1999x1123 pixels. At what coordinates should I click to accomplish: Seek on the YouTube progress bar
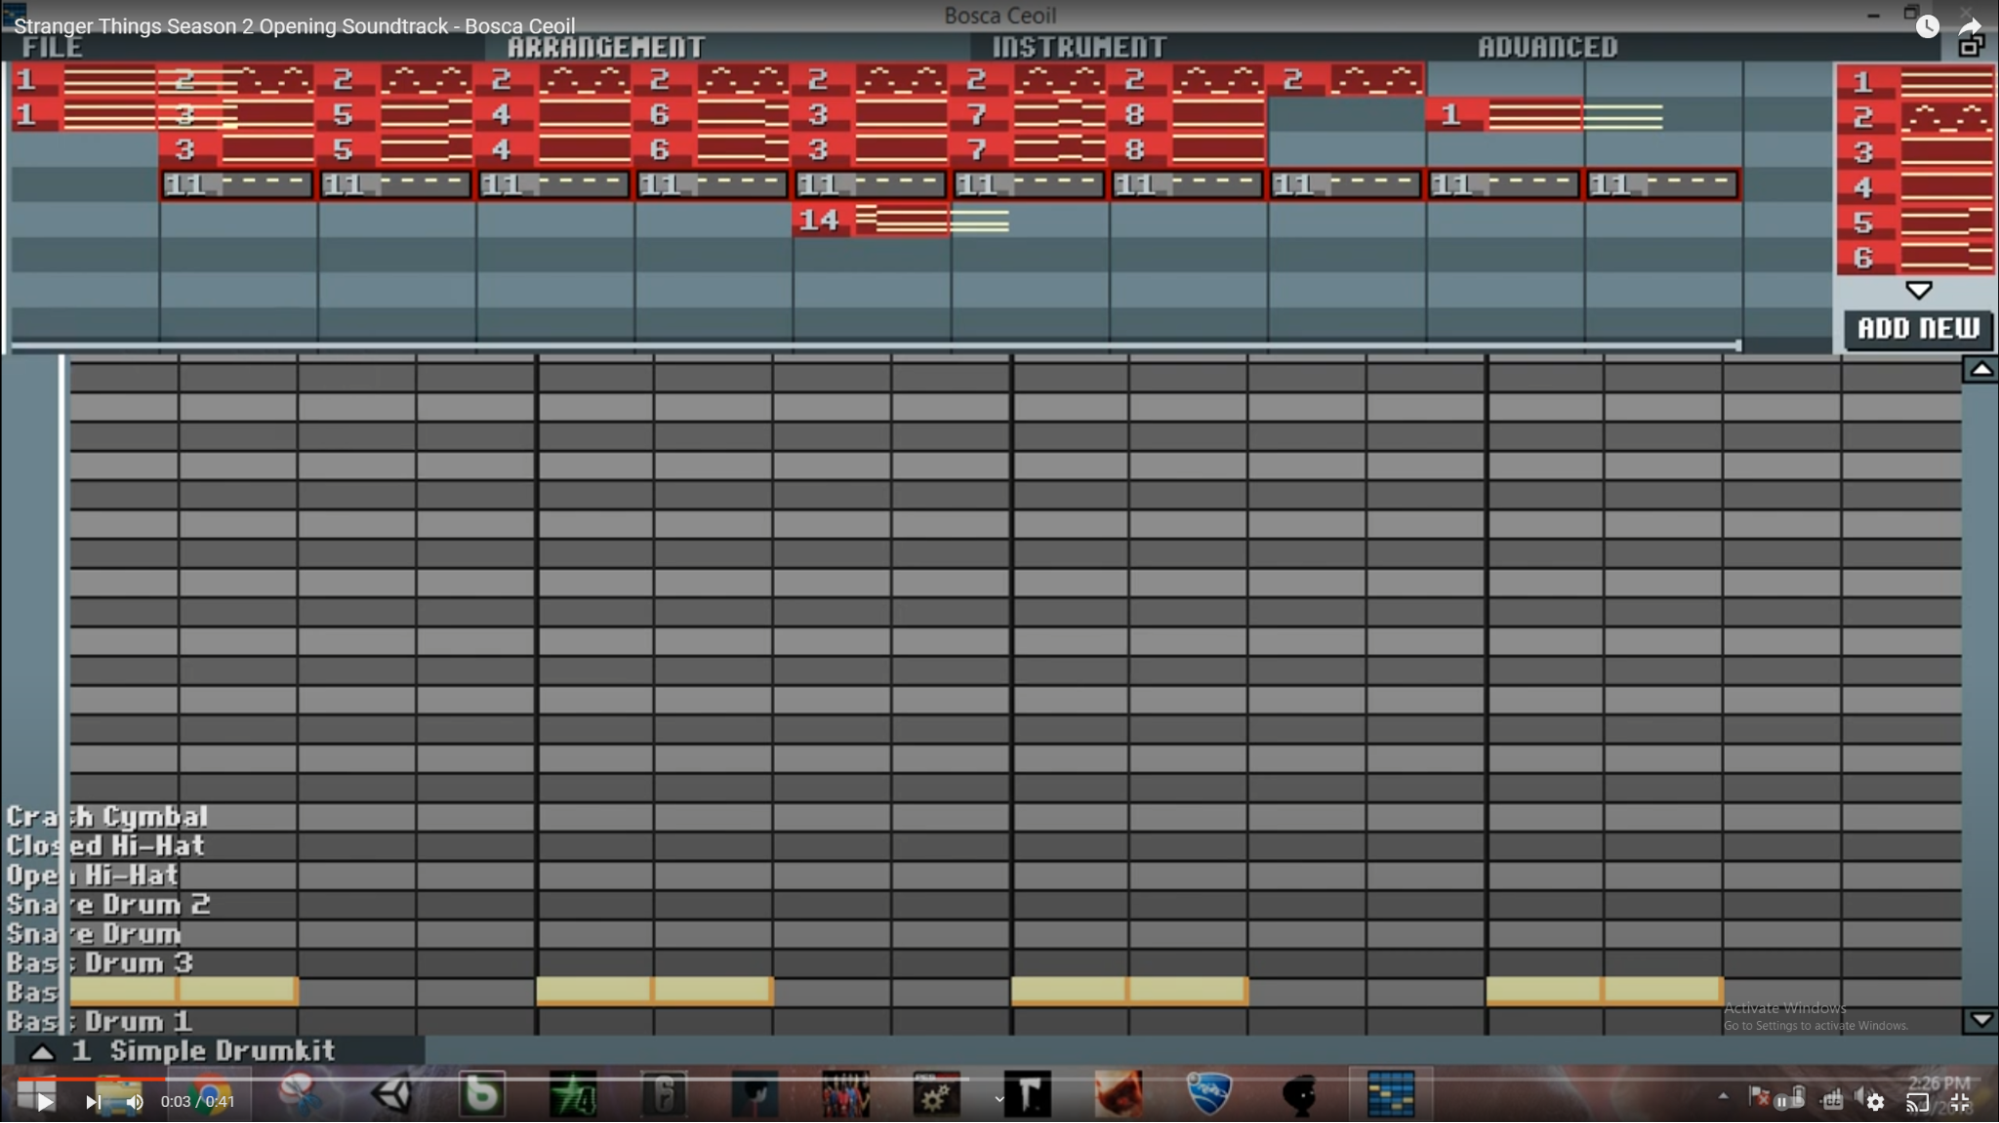999,1080
